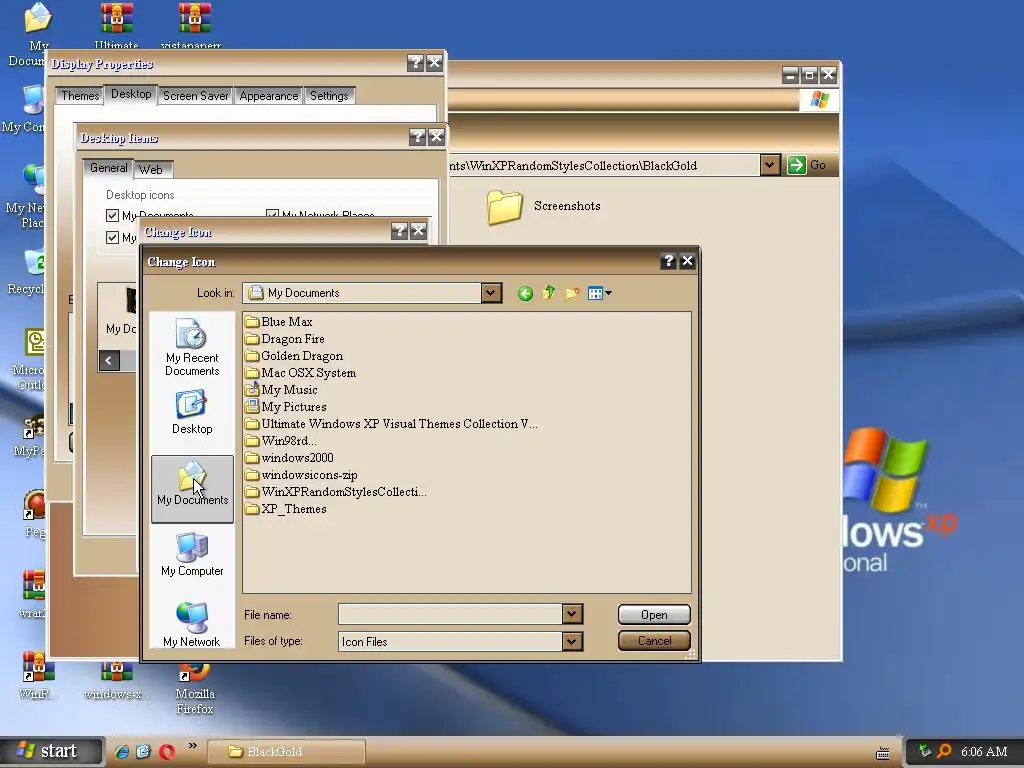Select the windowsicons-zip folder

click(301, 475)
